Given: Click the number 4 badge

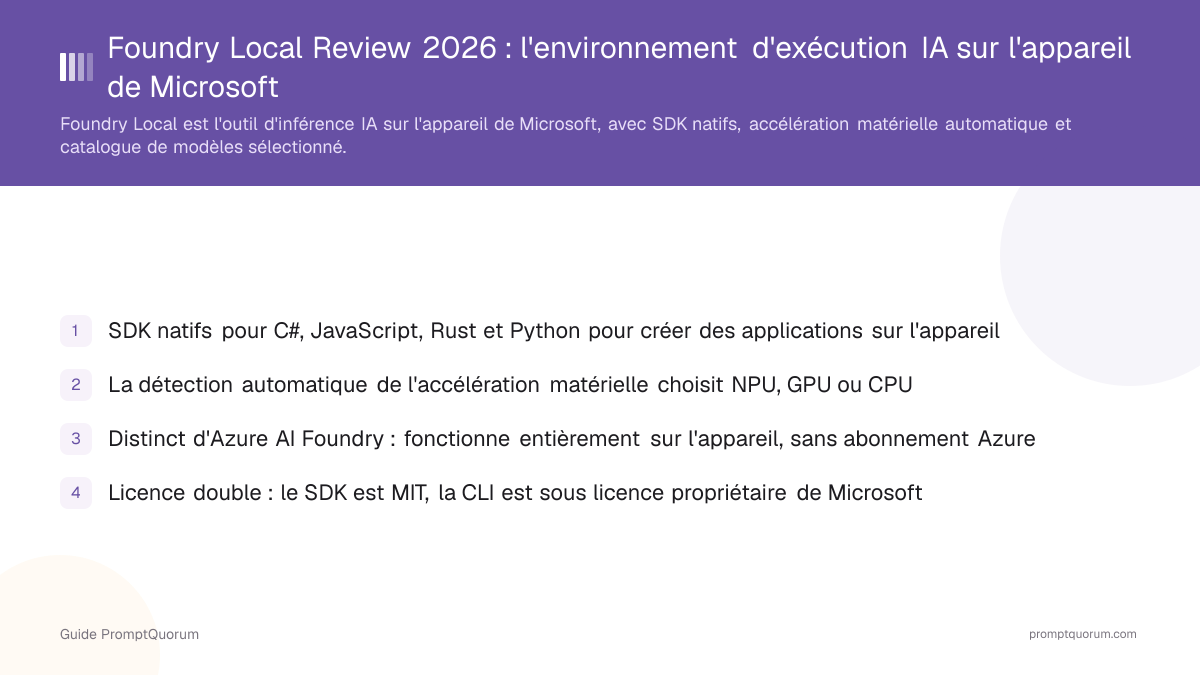Looking at the screenshot, I should (76, 493).
